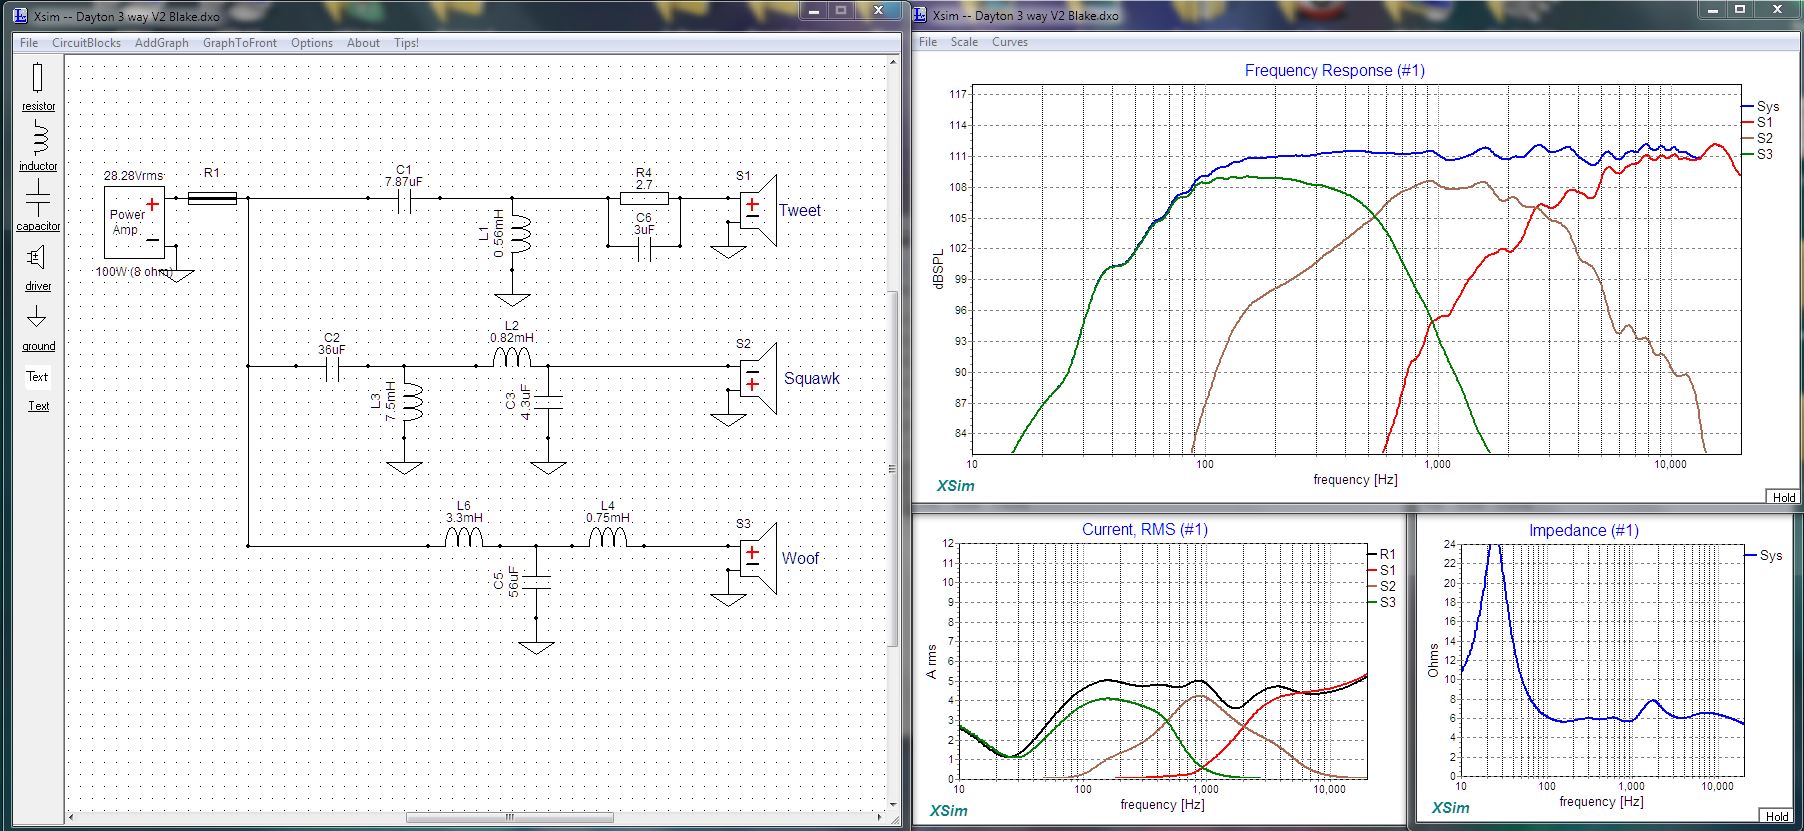The width and height of the screenshot is (1804, 831).
Task: Open File menu in graph window
Action: pos(928,42)
